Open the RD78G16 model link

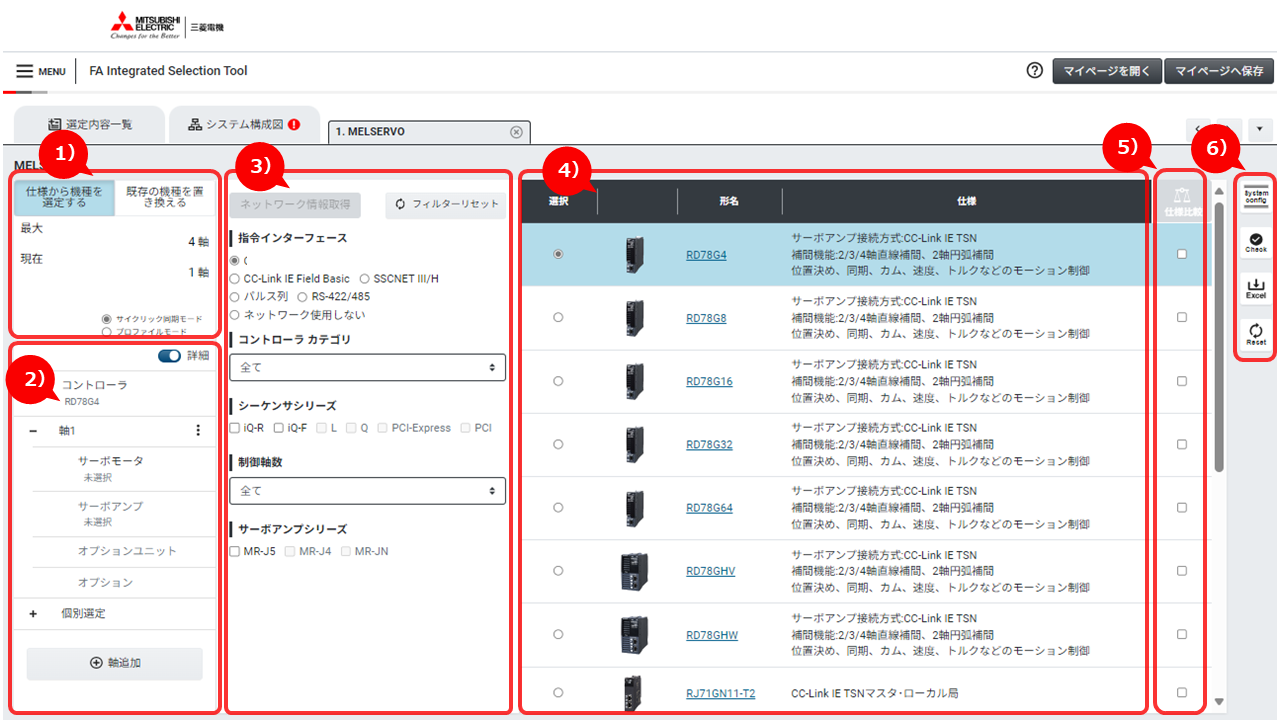709,381
